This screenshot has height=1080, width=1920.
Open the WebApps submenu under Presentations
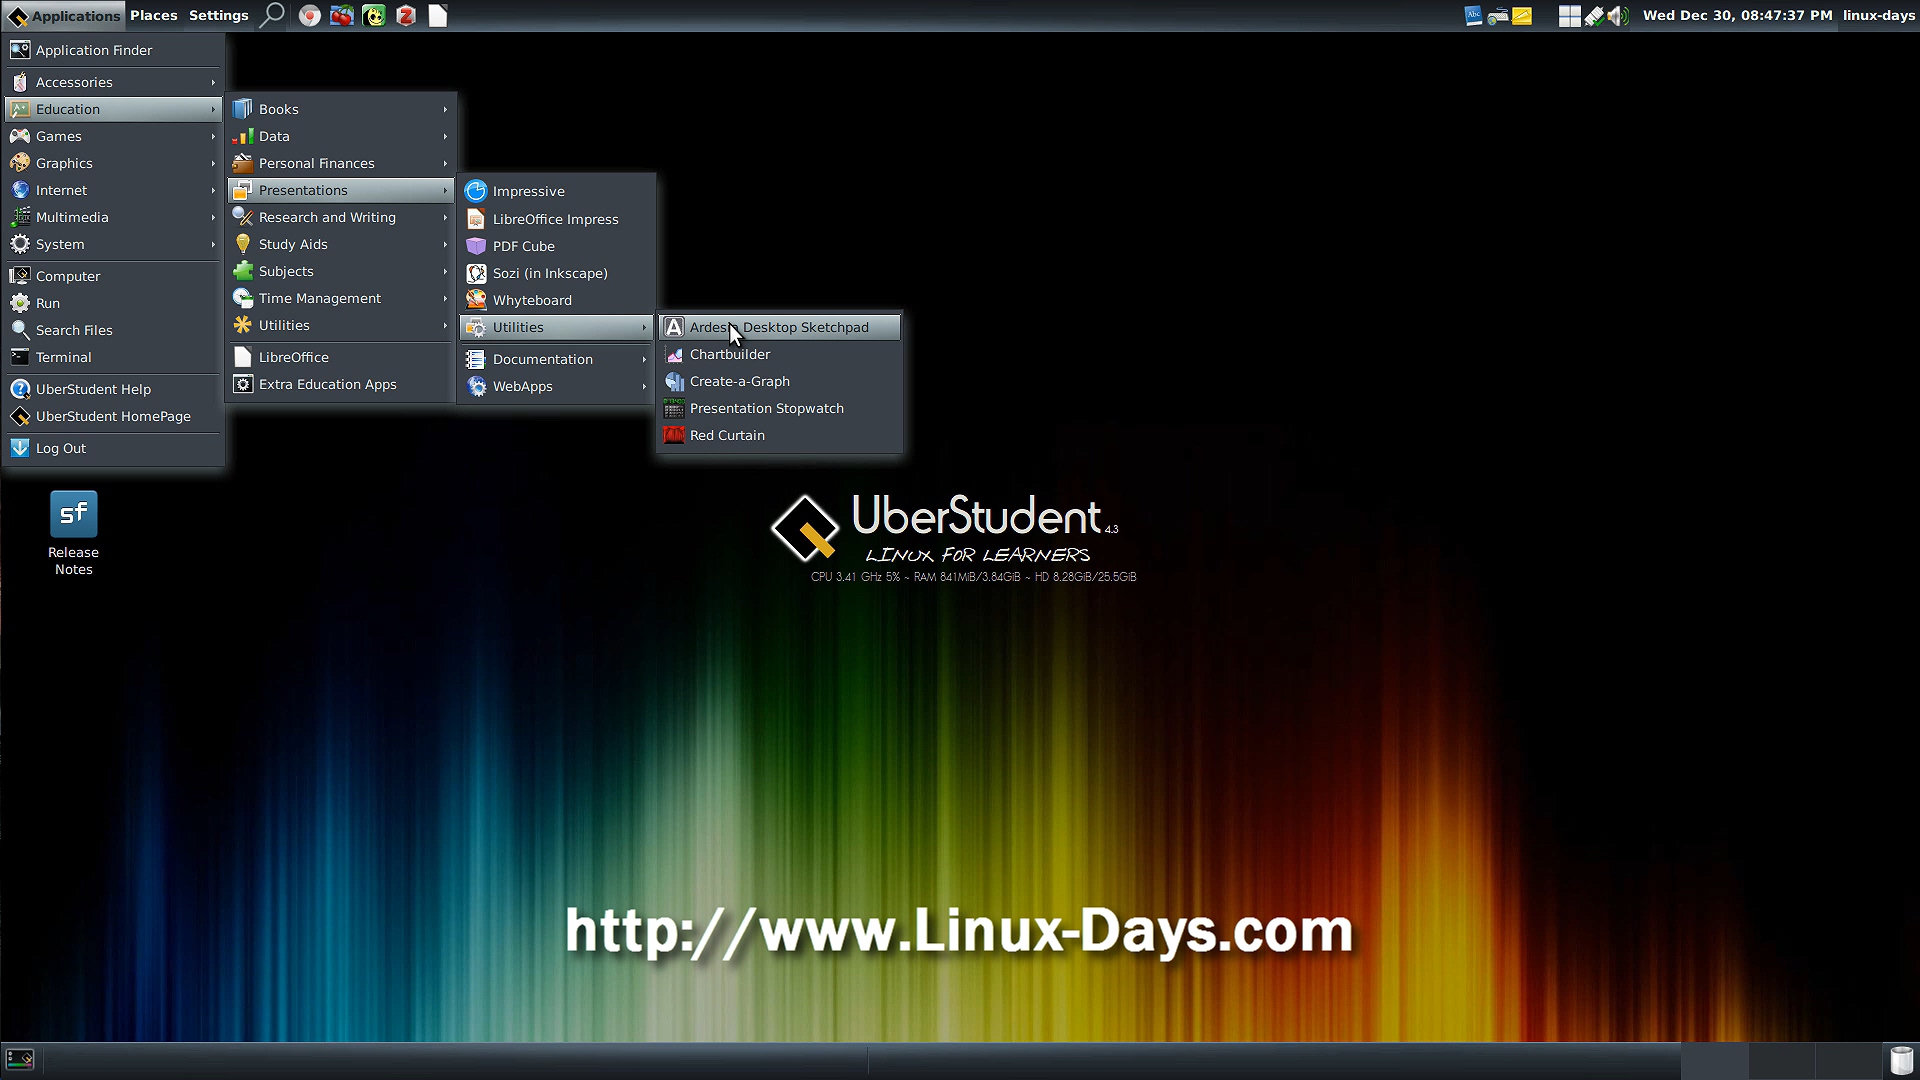click(556, 386)
